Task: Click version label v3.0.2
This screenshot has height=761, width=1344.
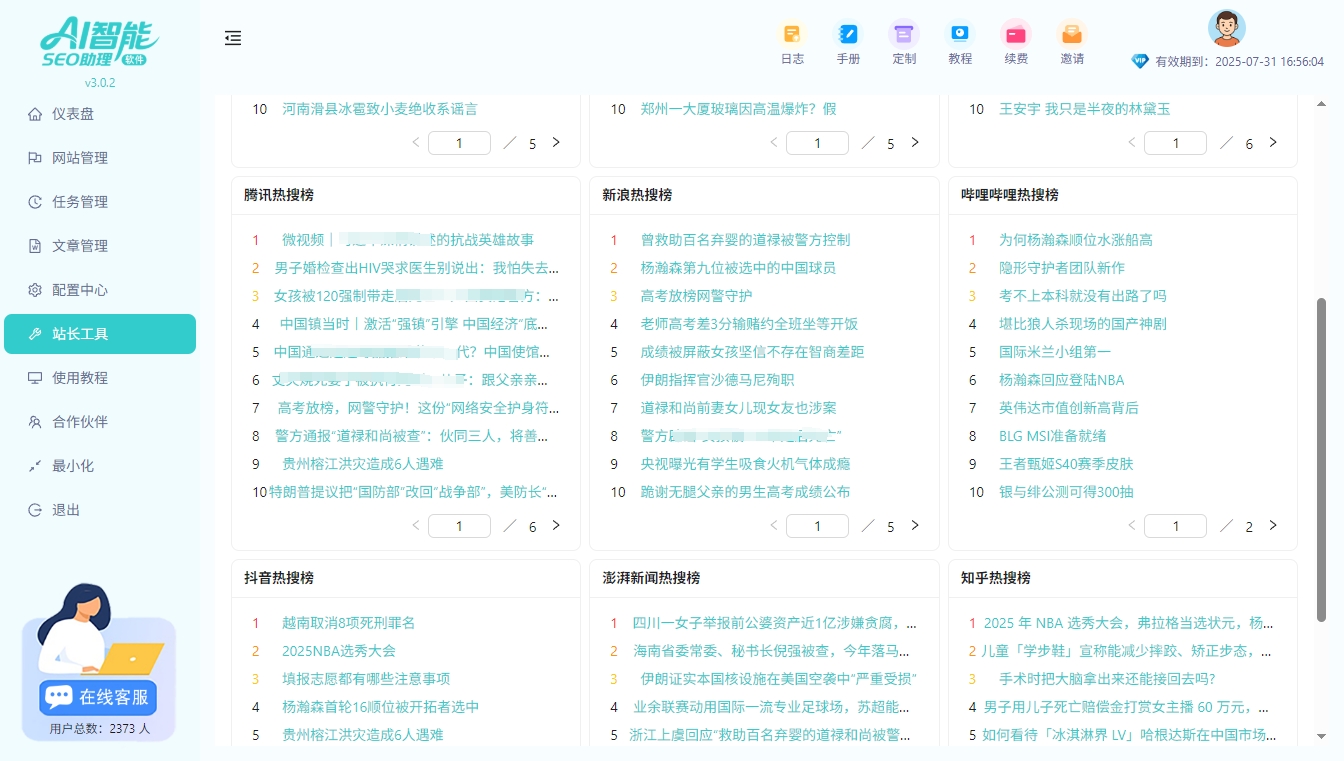Action: (x=100, y=83)
